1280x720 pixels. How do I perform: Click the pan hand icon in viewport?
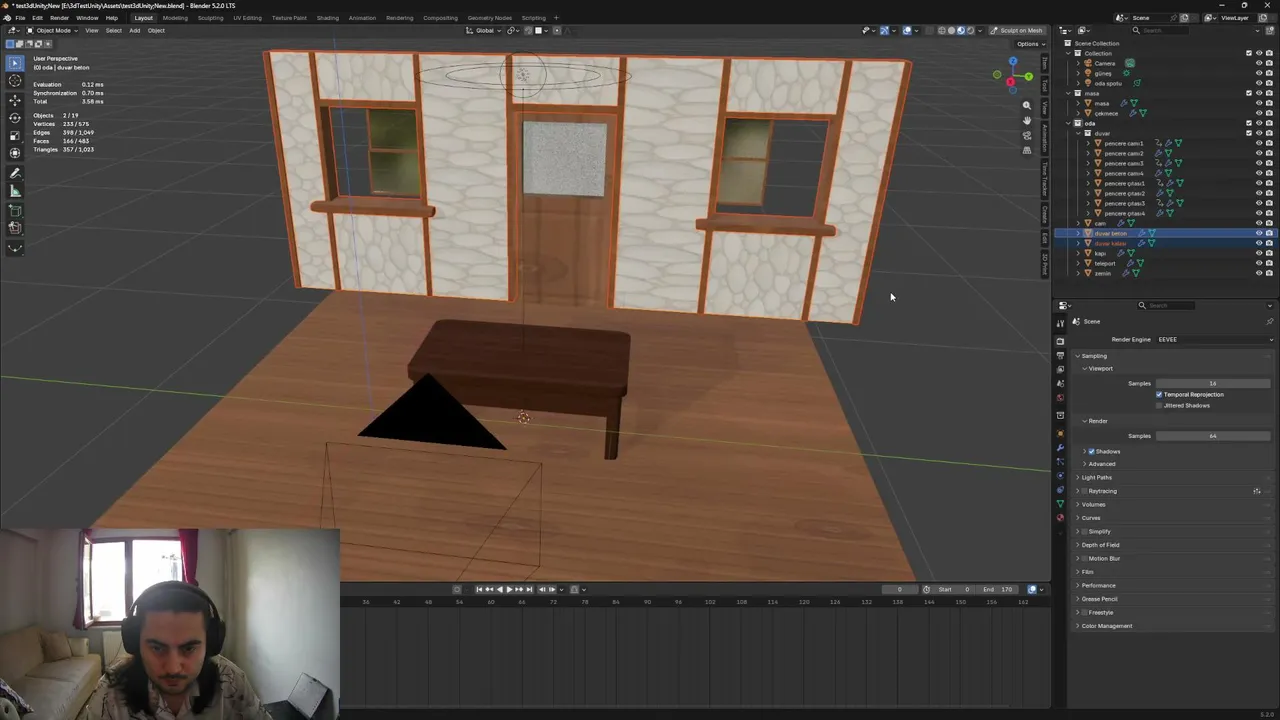[x=1027, y=120]
